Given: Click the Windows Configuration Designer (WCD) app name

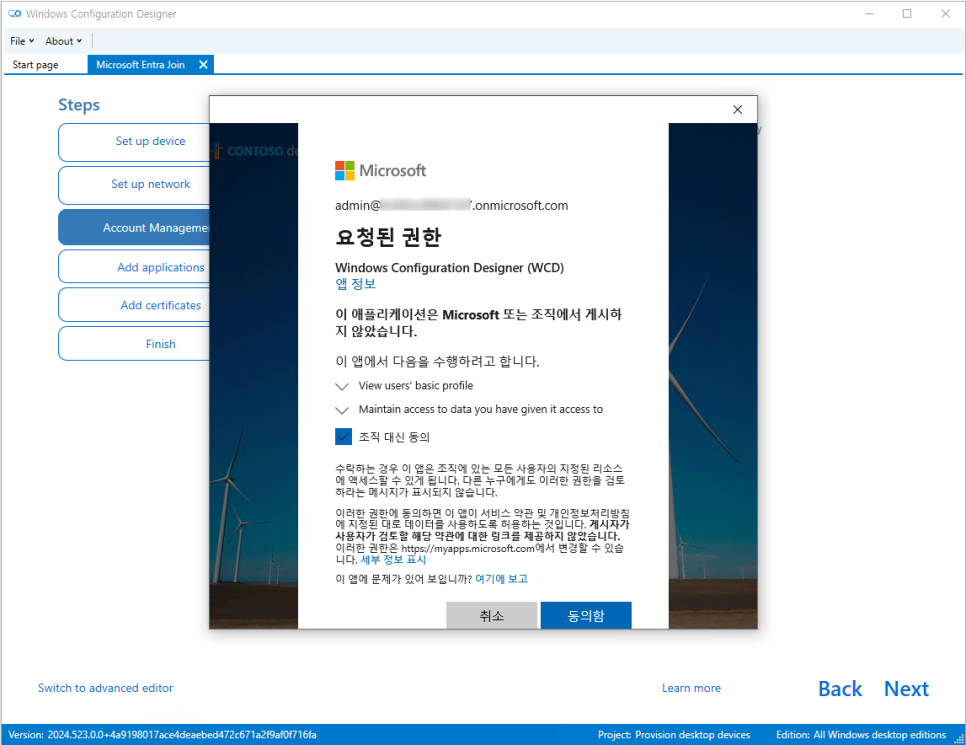Looking at the screenshot, I should (449, 268).
